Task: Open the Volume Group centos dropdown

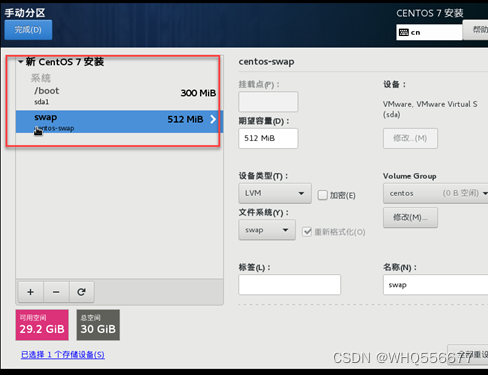Action: [436, 193]
